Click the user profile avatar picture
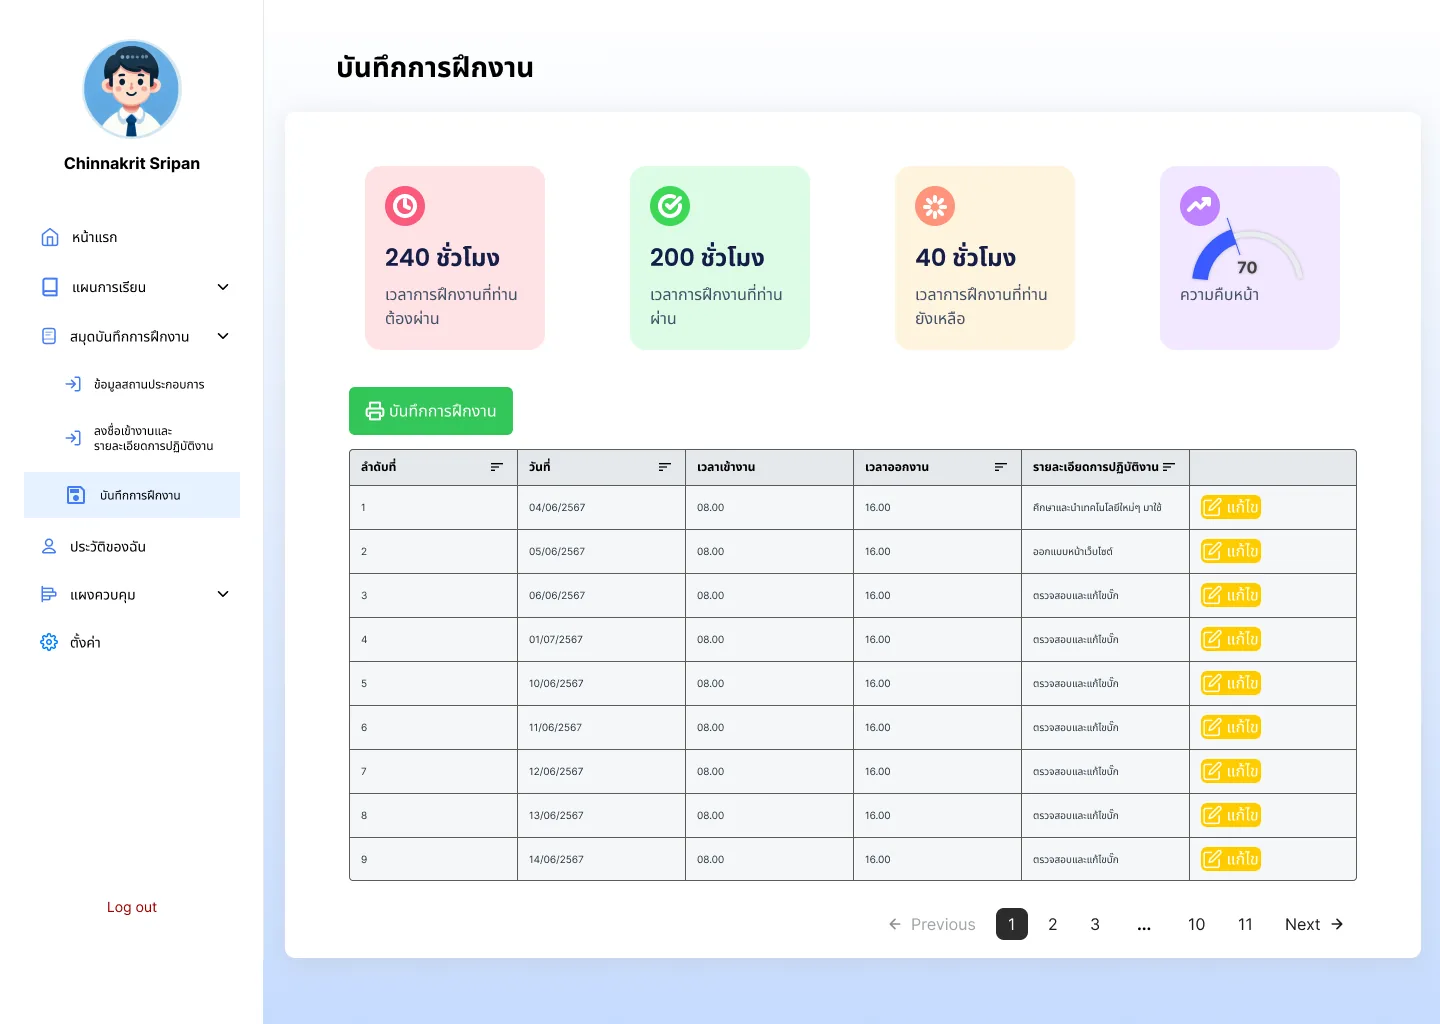The image size is (1440, 1024). click(x=132, y=89)
